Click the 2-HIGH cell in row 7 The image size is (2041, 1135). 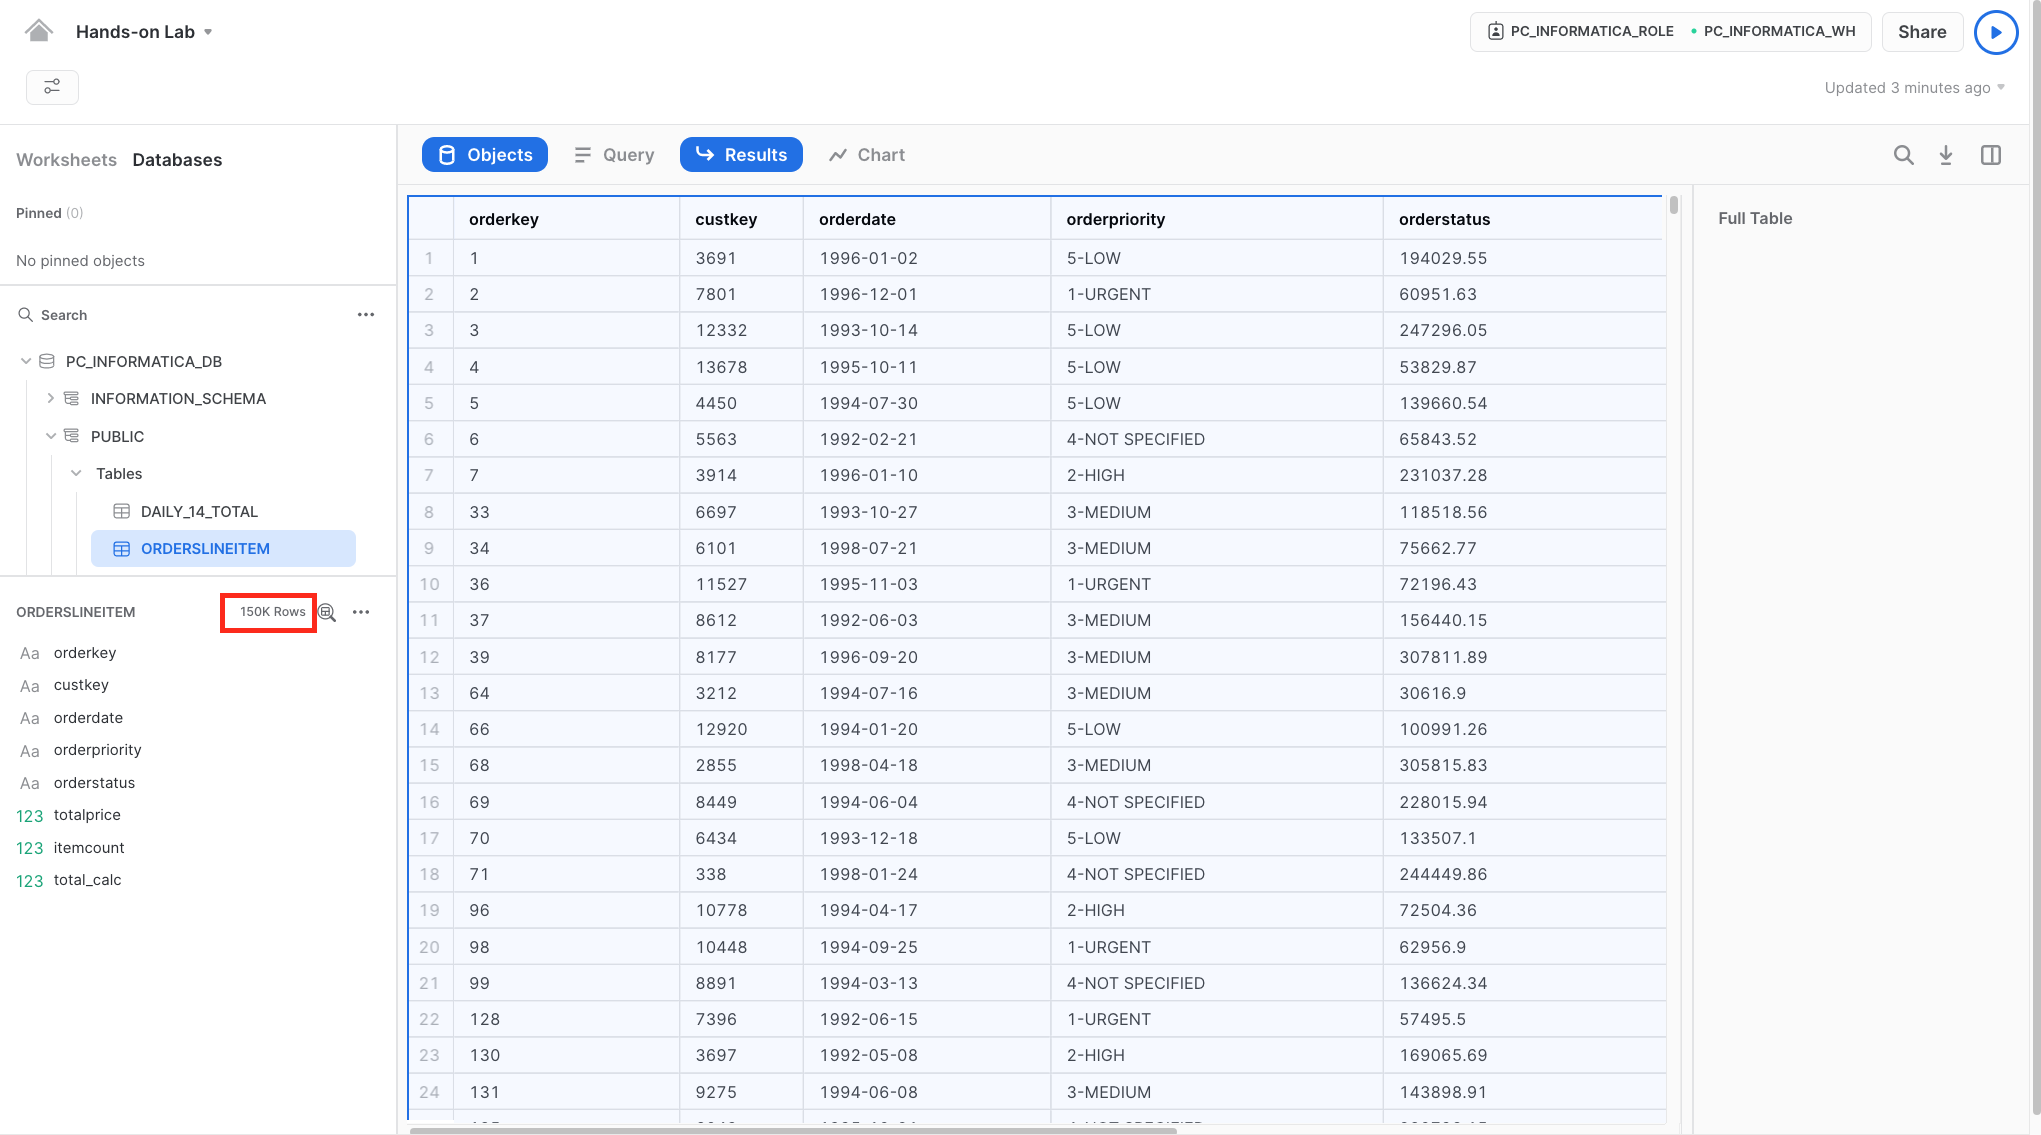point(1217,475)
